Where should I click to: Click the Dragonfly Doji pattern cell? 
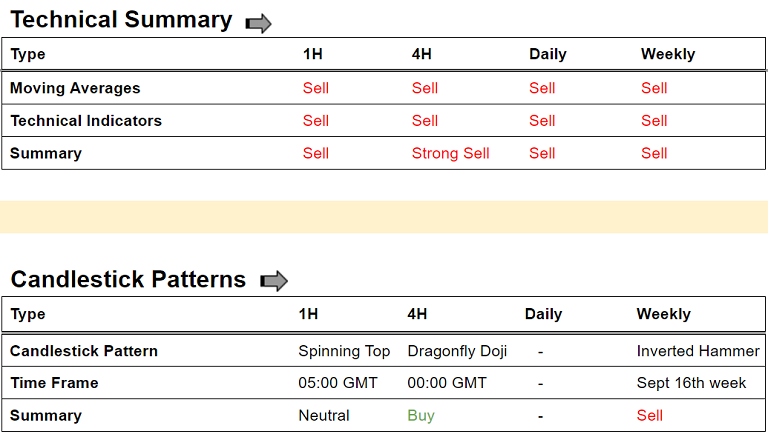[457, 351]
